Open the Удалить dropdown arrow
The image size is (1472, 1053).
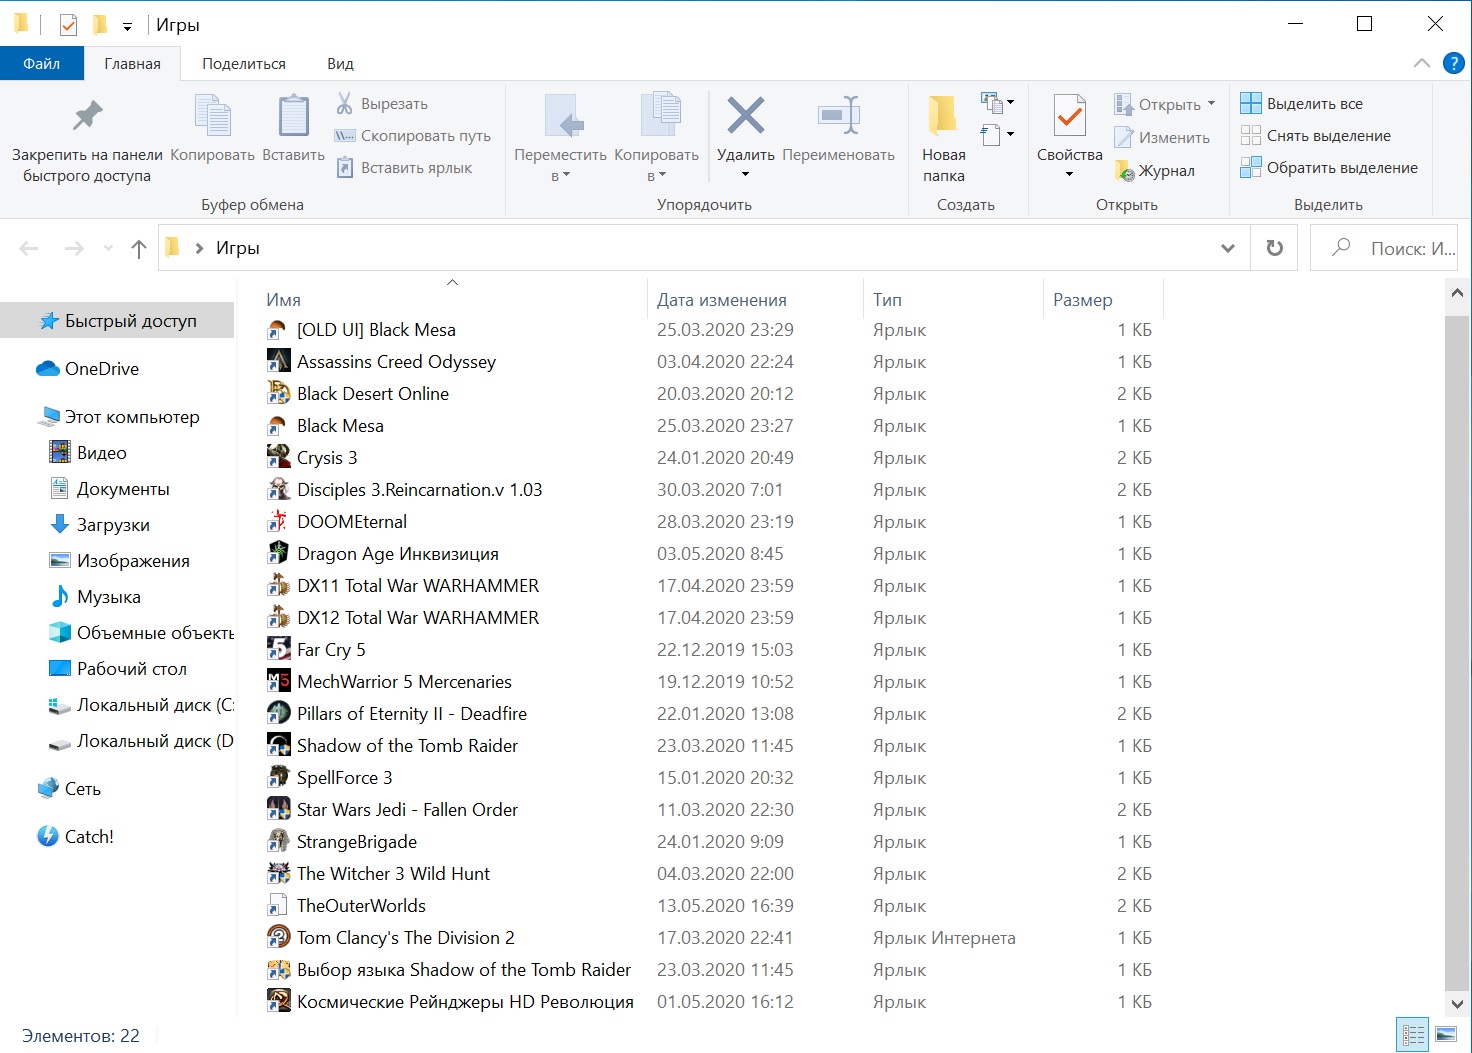(745, 175)
